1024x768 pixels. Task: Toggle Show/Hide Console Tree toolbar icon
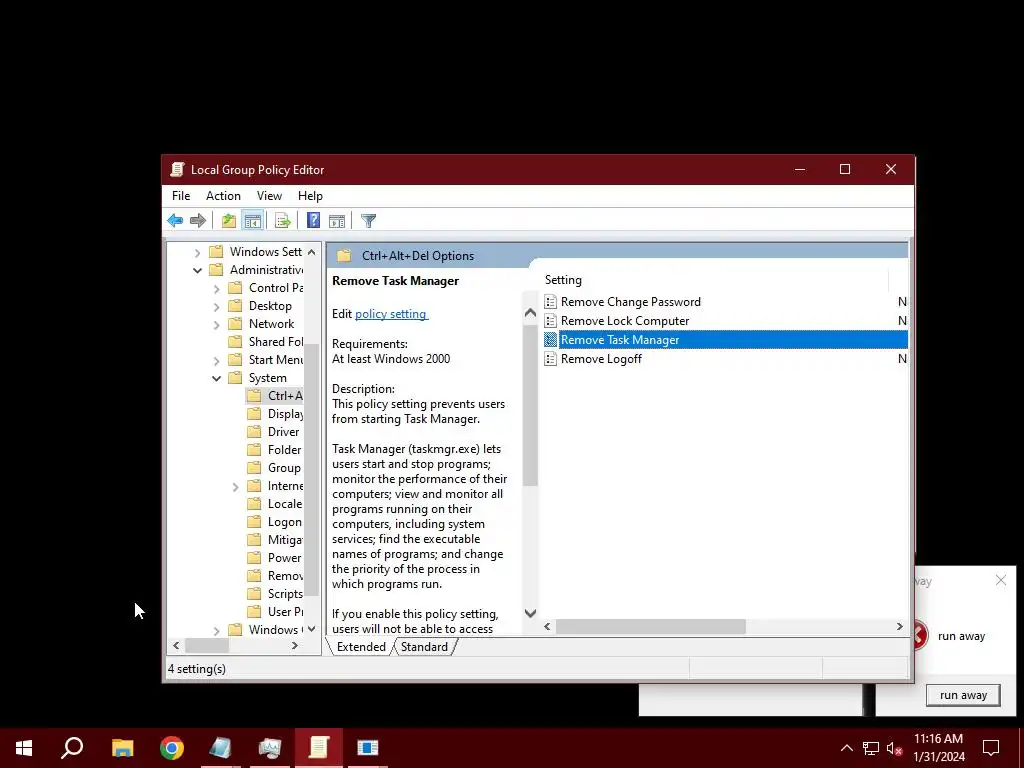(x=253, y=221)
